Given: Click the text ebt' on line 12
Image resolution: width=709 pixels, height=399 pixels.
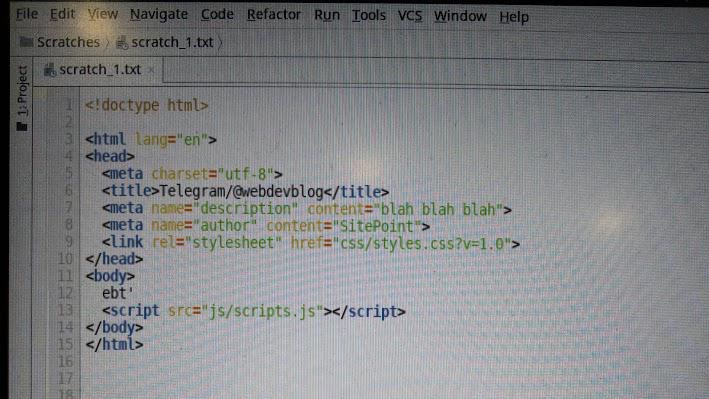Looking at the screenshot, I should click(118, 293).
